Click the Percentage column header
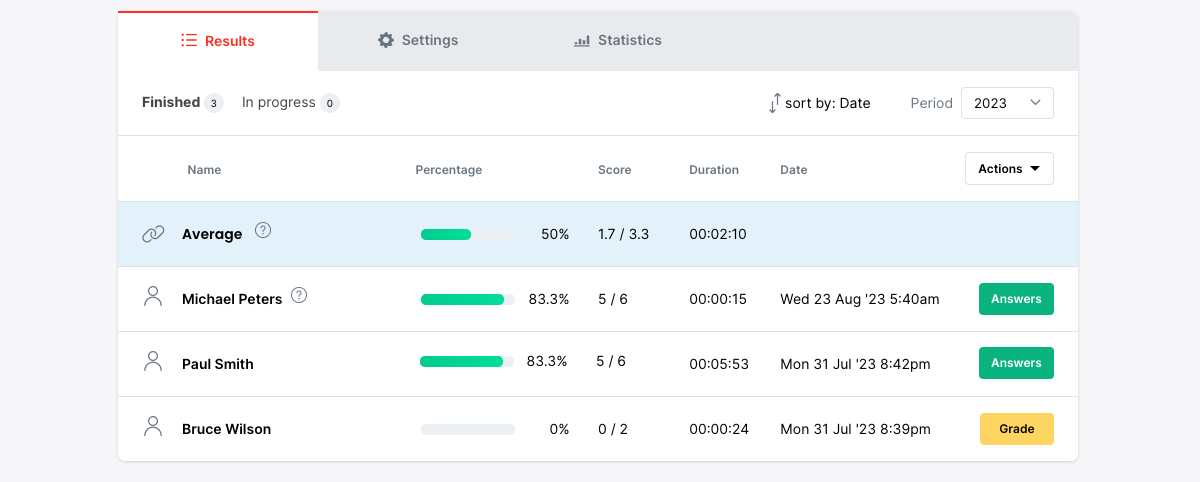 (x=448, y=170)
